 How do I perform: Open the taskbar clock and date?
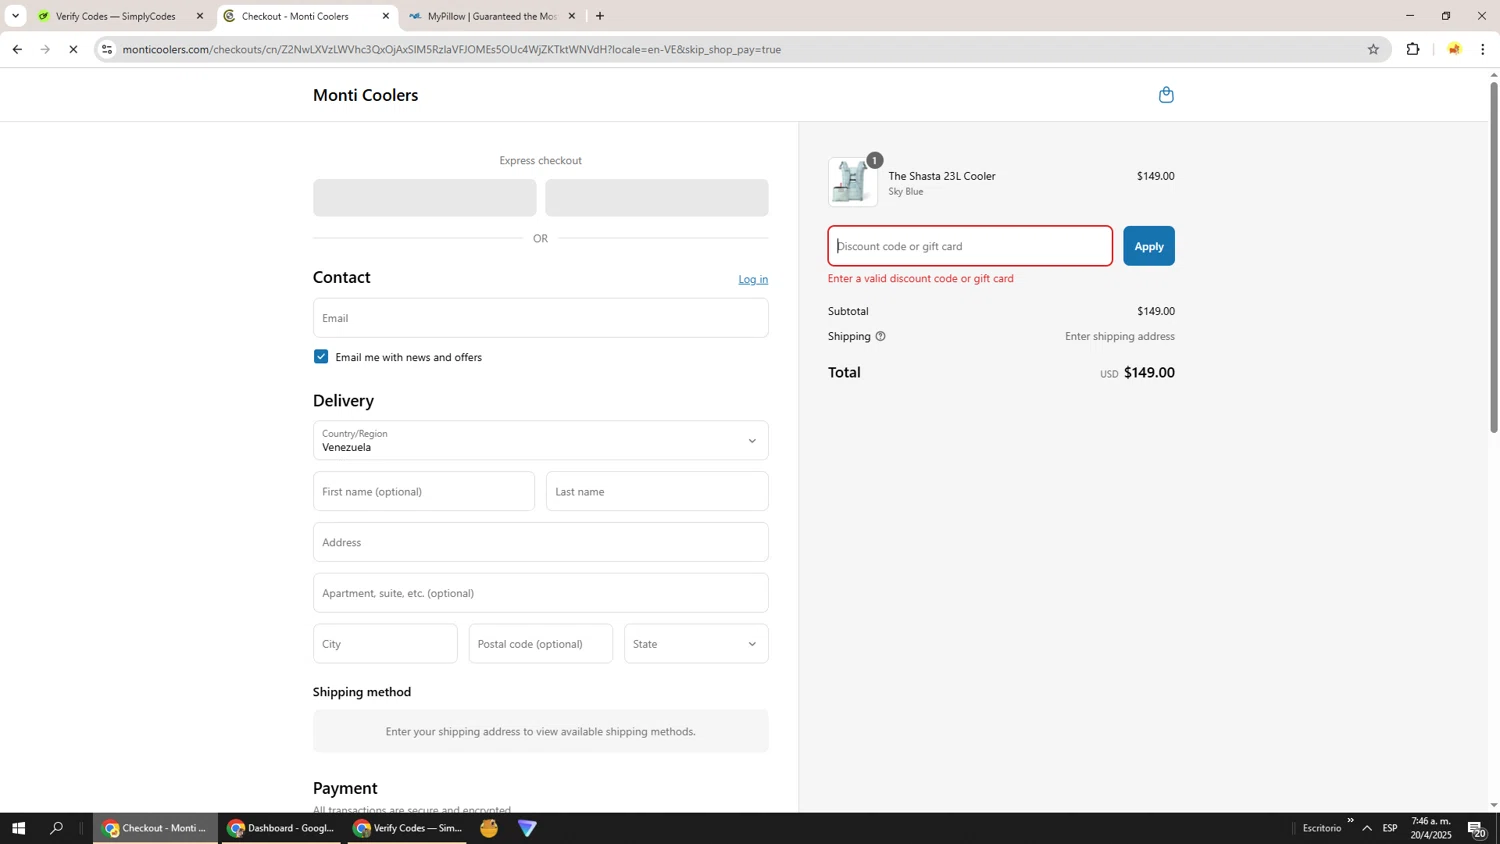coord(1431,828)
